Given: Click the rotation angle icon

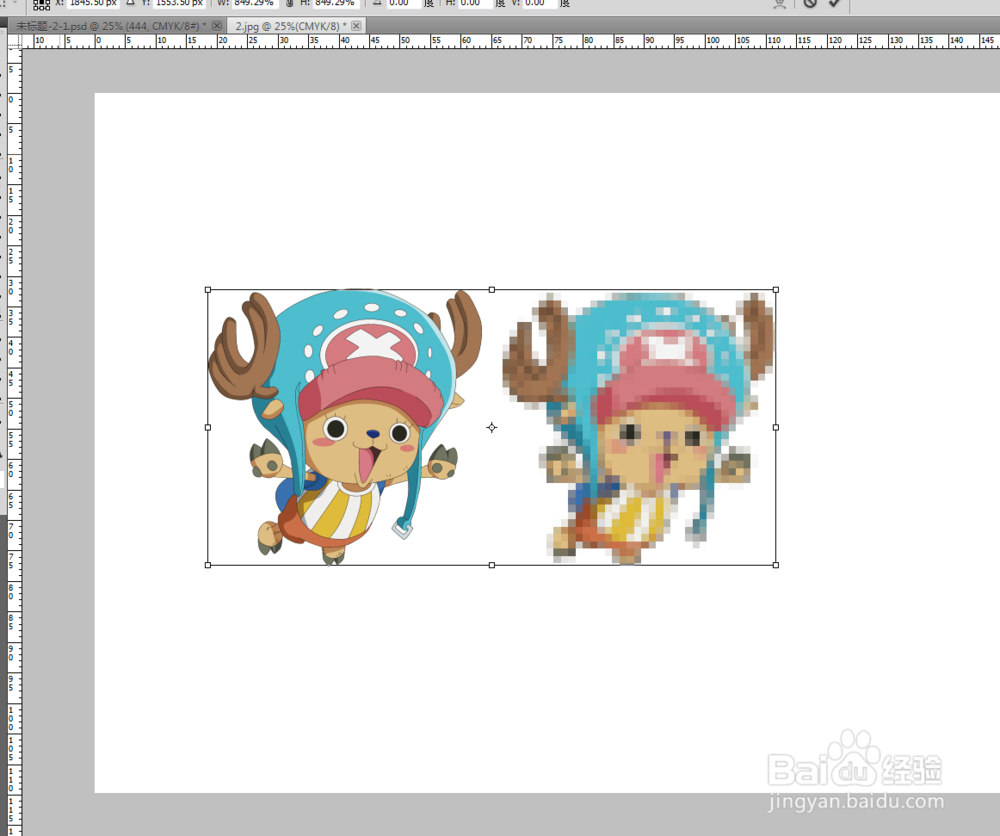Looking at the screenshot, I should tap(377, 3).
